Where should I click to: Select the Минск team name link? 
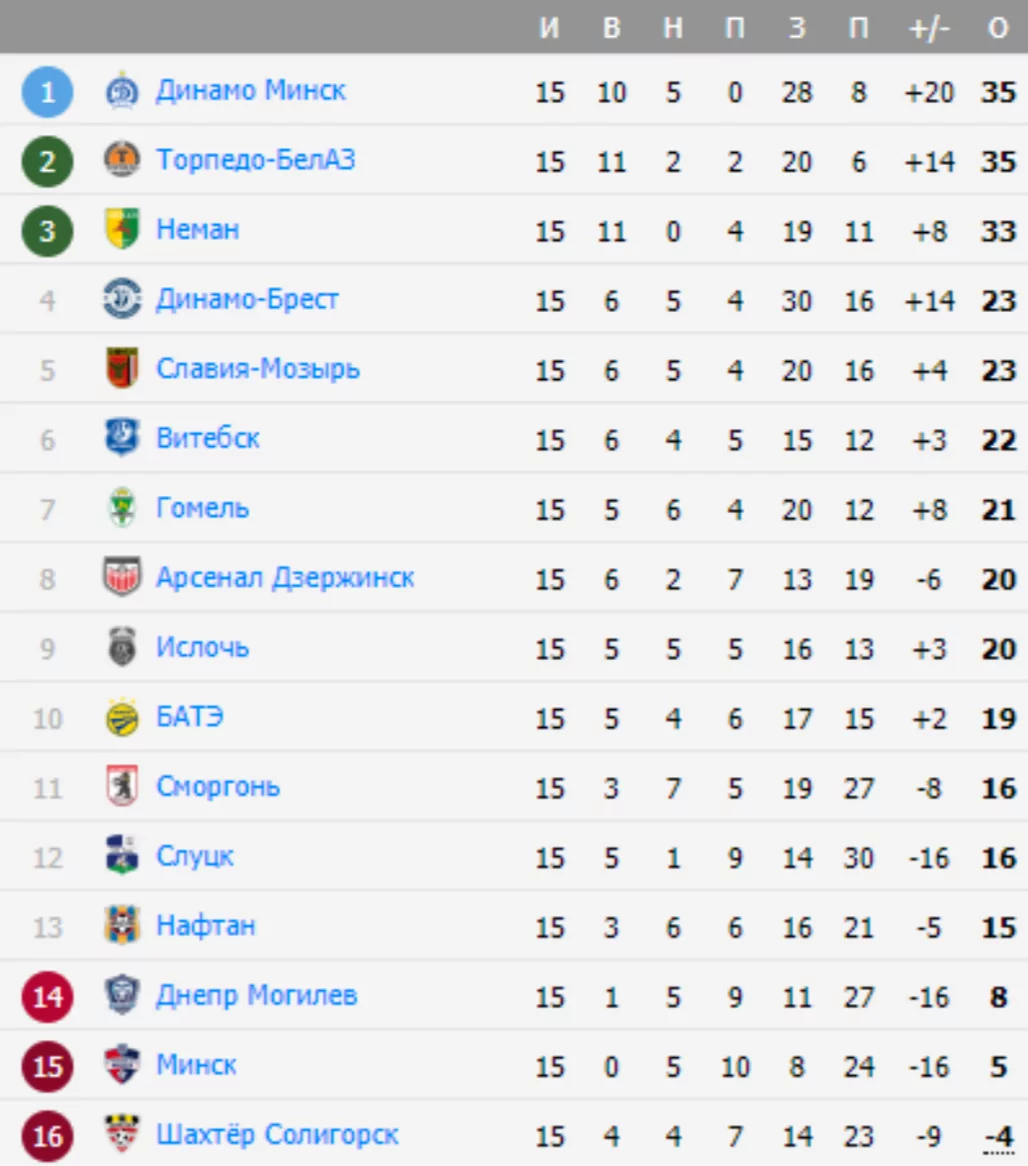196,1064
